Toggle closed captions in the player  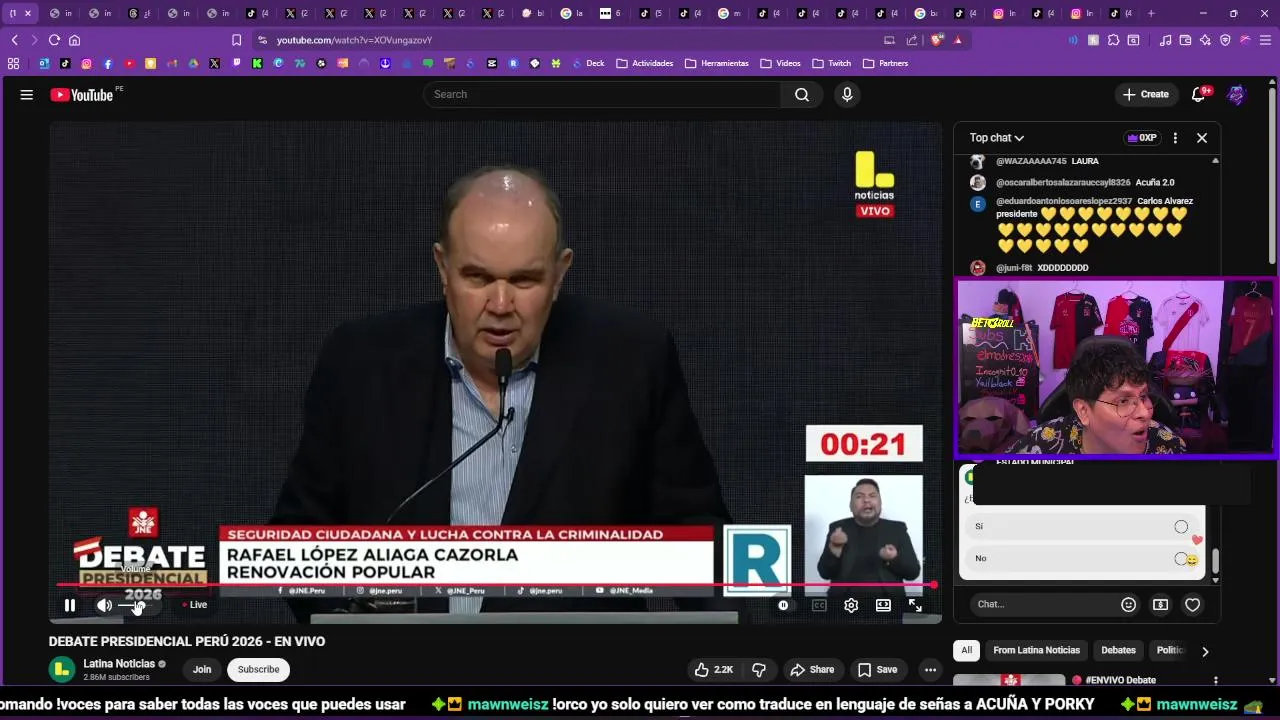[x=819, y=605]
